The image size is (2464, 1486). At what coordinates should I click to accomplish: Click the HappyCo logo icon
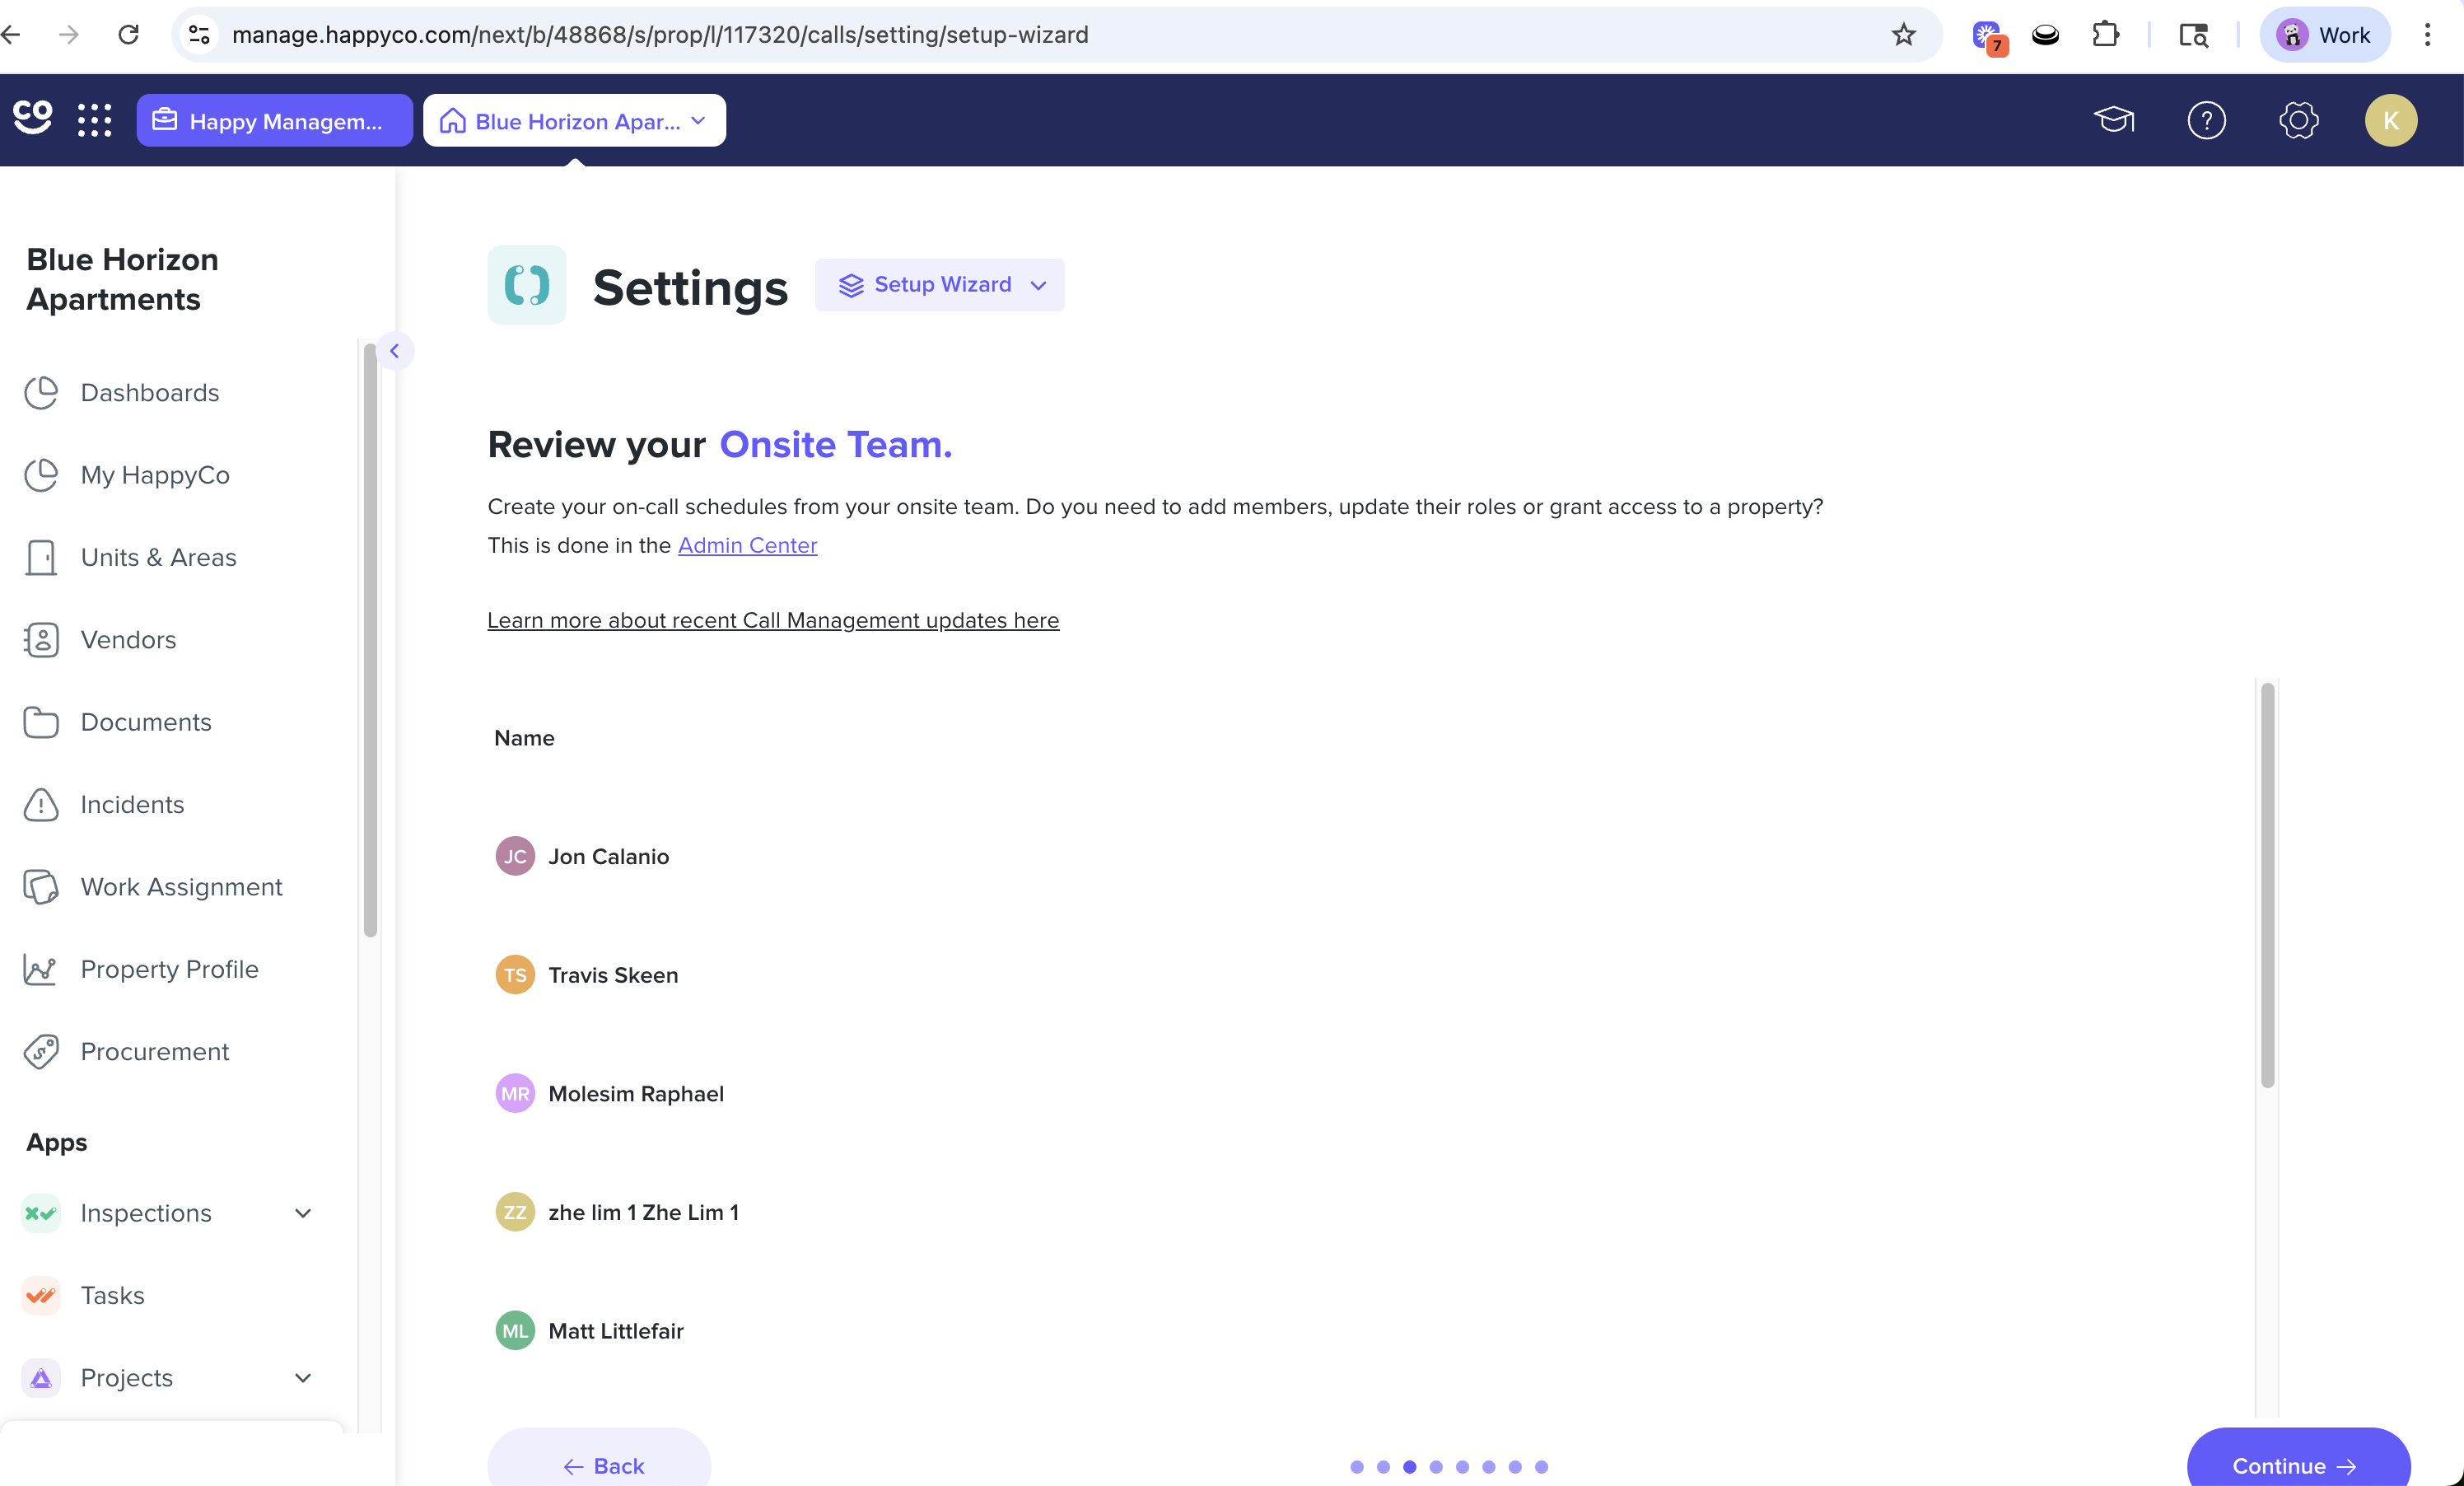(32, 118)
